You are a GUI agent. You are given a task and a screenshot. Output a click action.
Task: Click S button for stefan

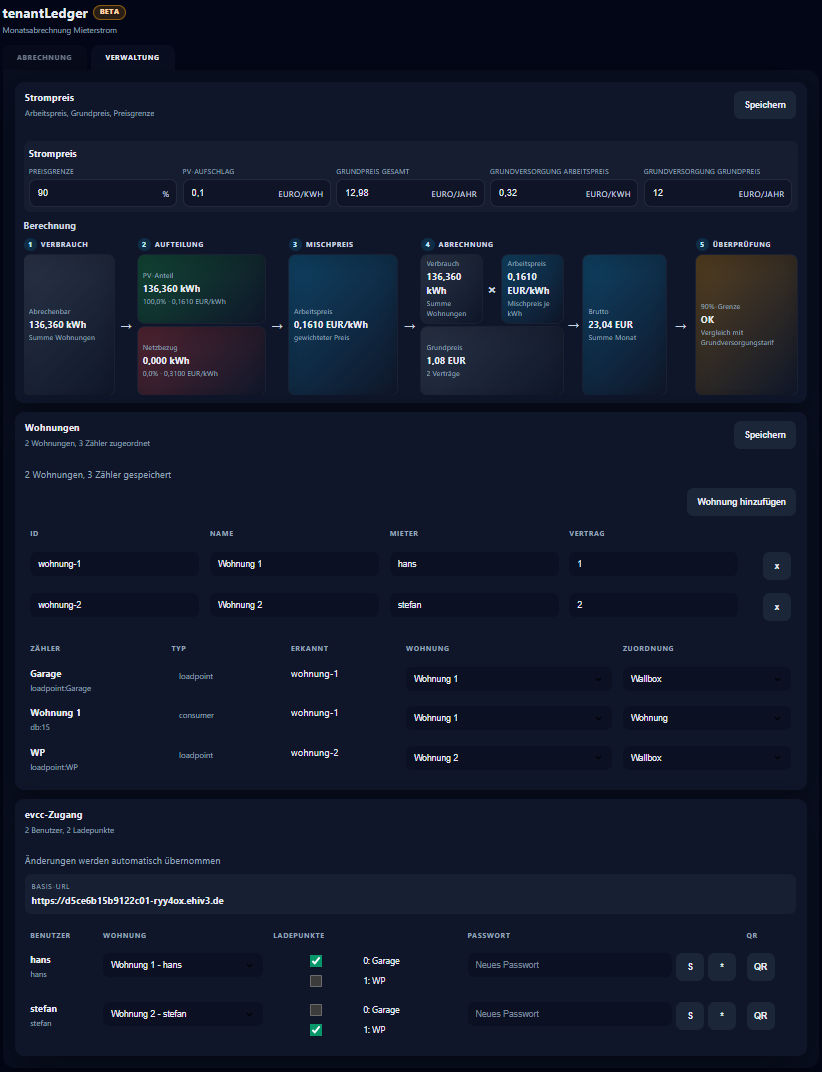point(690,1016)
